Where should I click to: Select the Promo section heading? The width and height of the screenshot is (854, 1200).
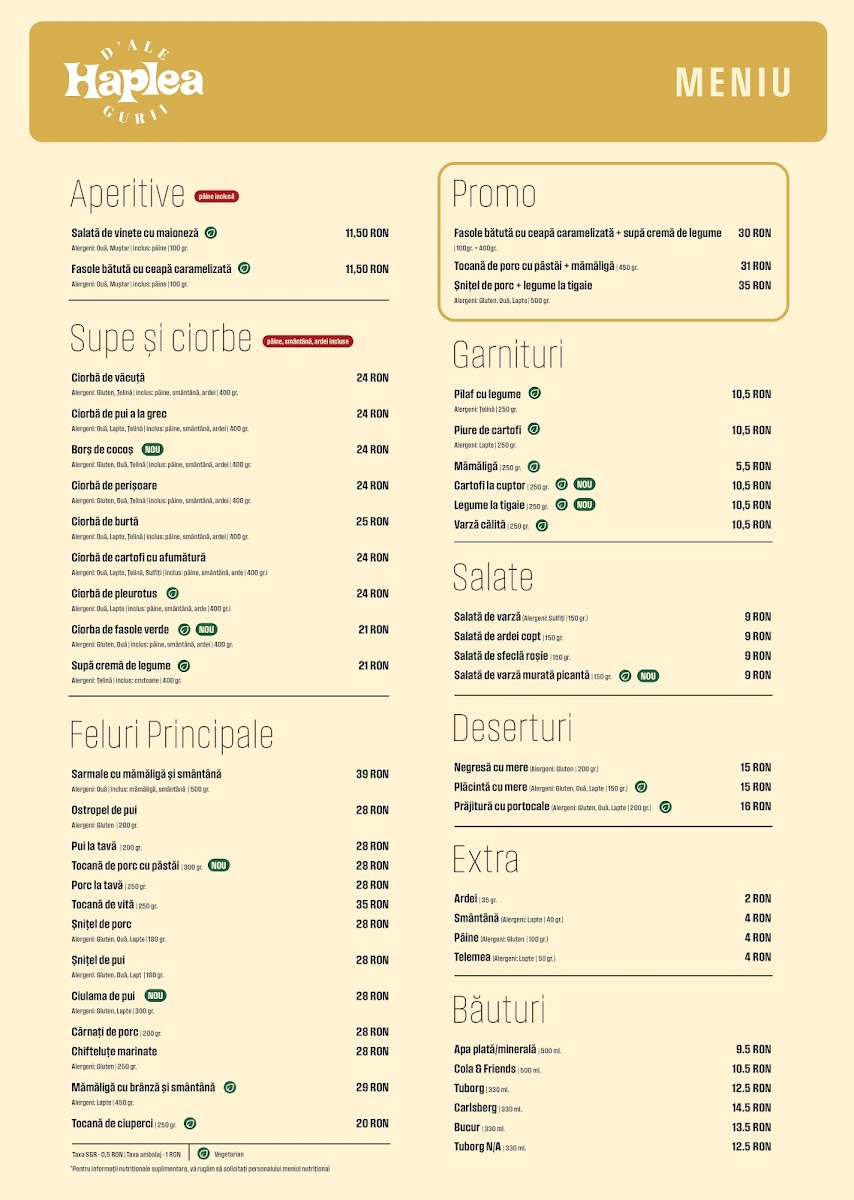[494, 193]
